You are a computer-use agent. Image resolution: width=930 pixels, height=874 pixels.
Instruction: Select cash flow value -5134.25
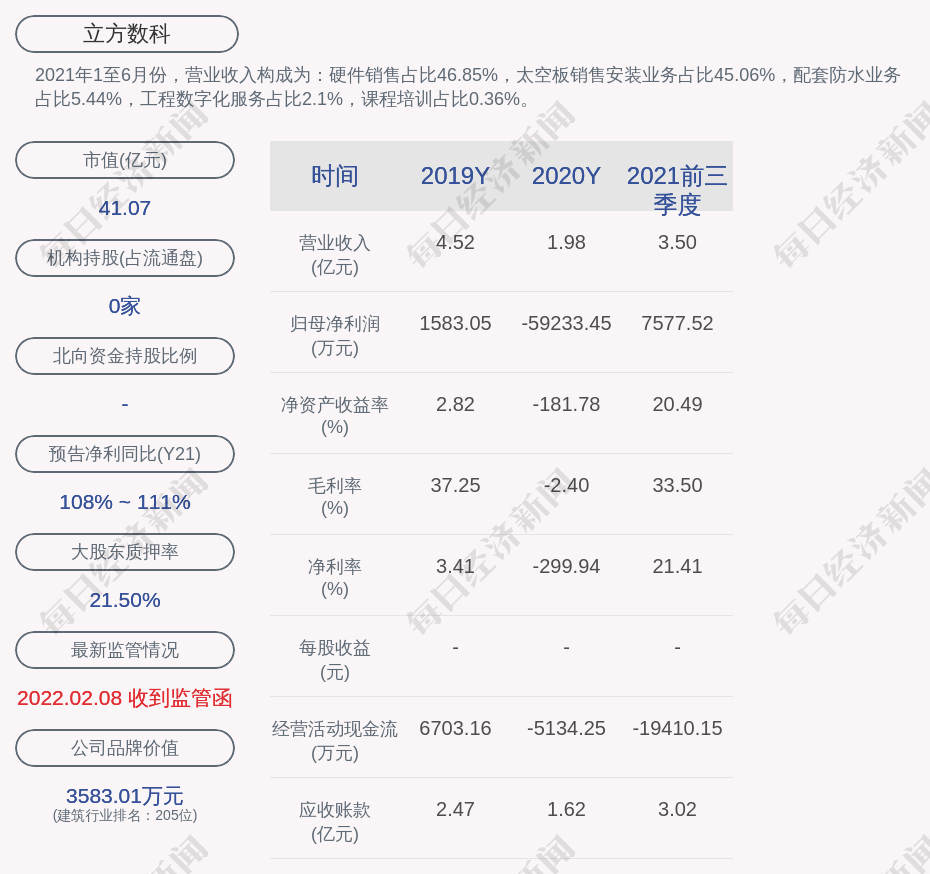[566, 729]
